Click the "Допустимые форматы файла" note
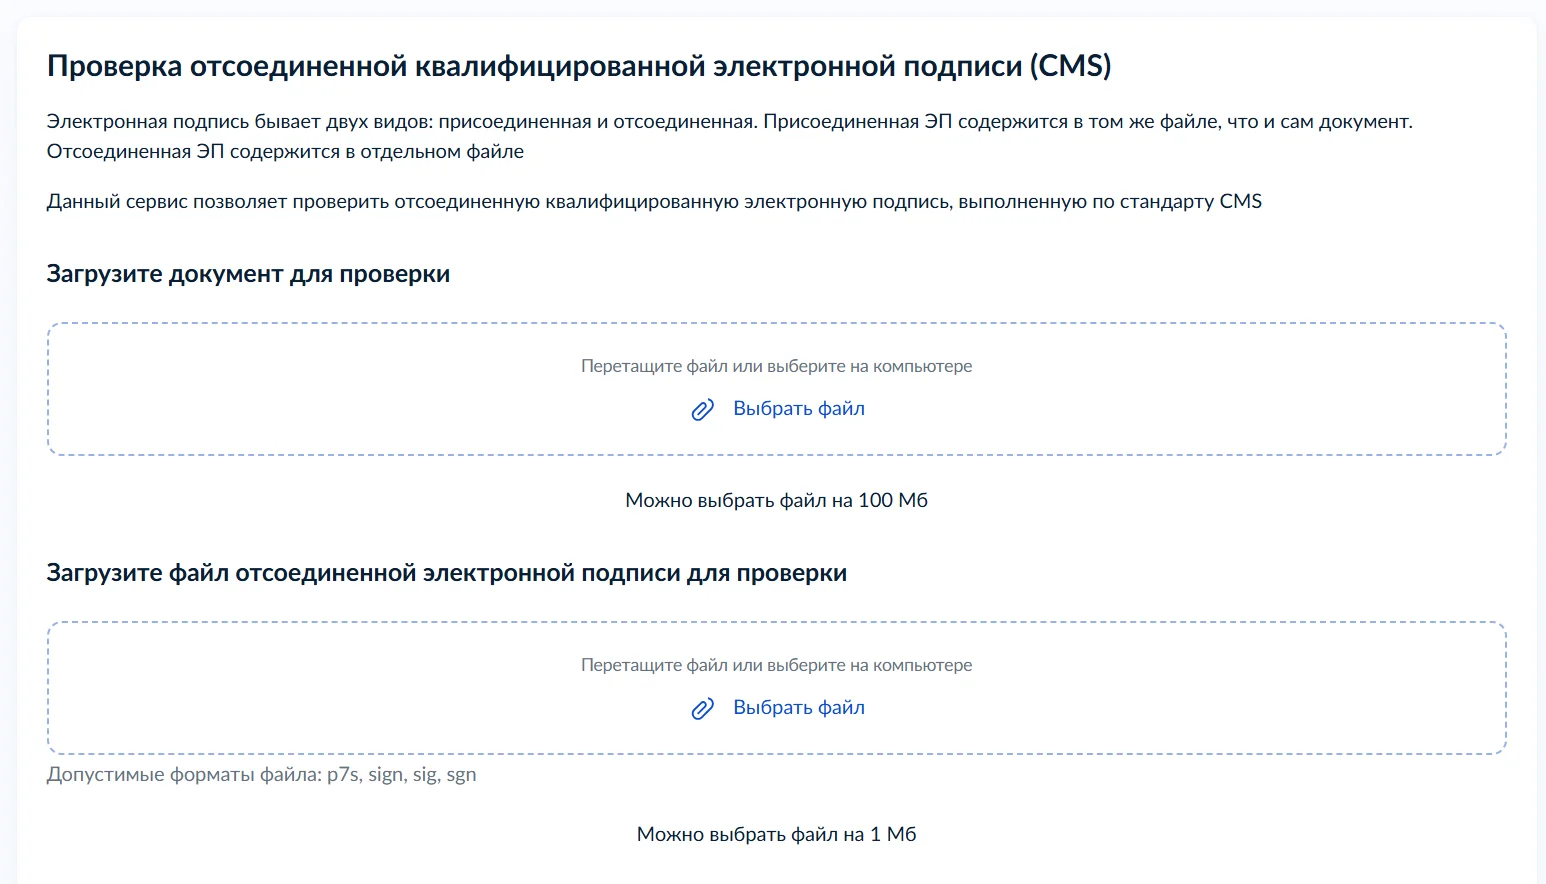This screenshot has width=1546, height=884. [185, 775]
